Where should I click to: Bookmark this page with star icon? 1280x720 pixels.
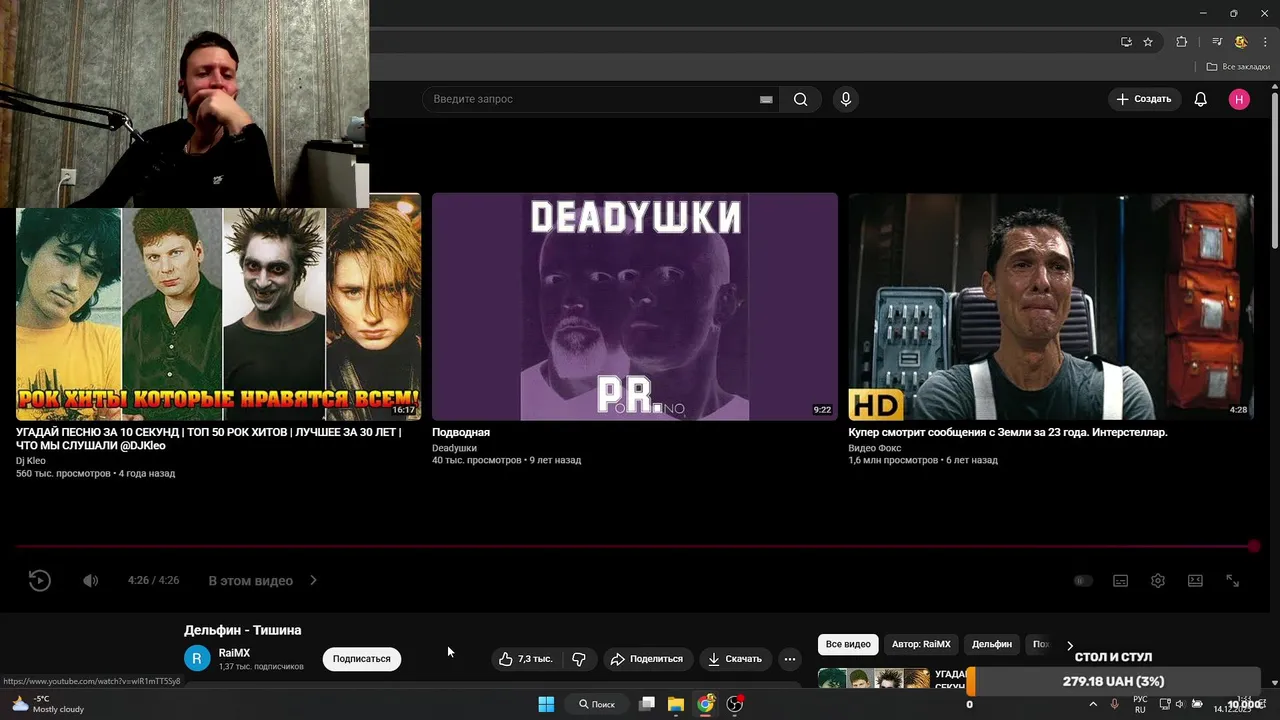coord(1148,42)
